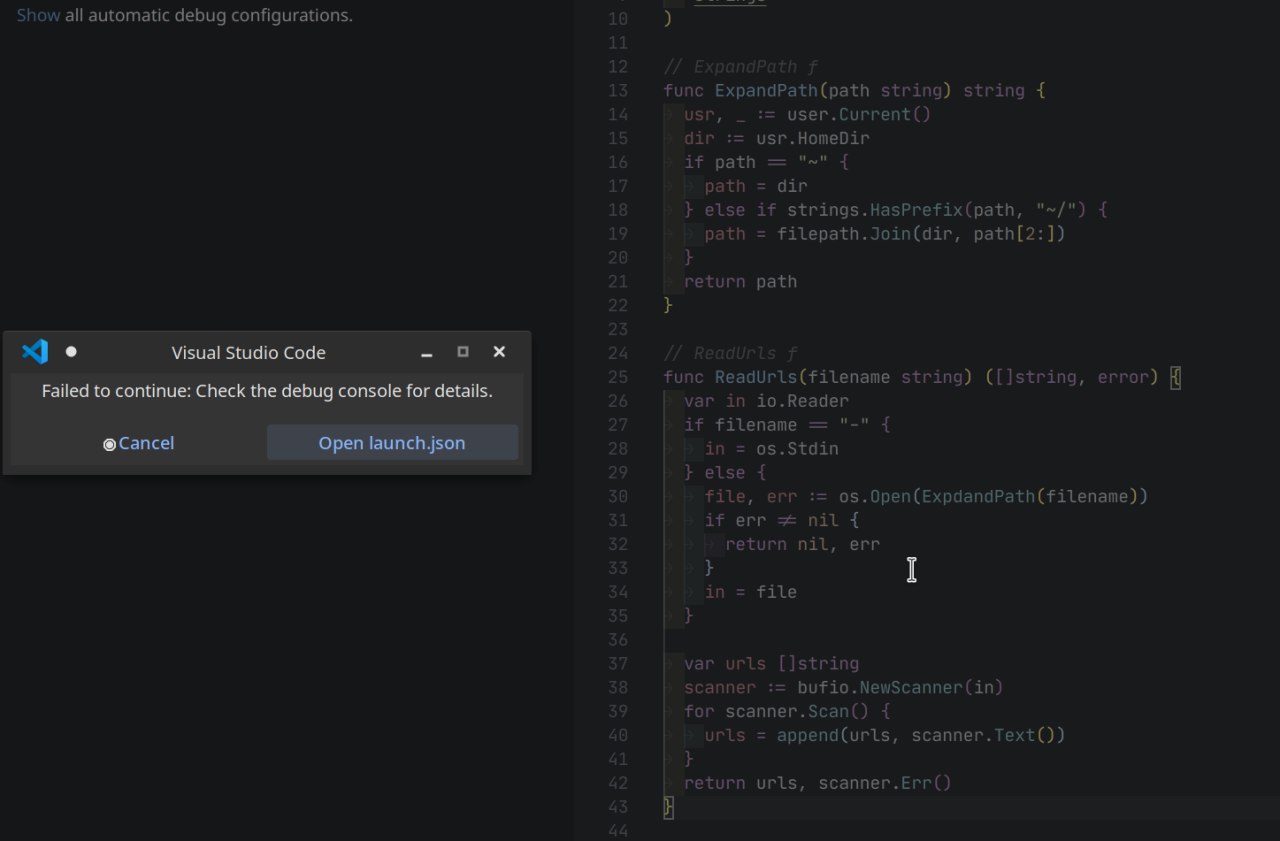This screenshot has height=841, width=1280.
Task: Click 'var urls []string' on line 37
Action: tap(772, 664)
